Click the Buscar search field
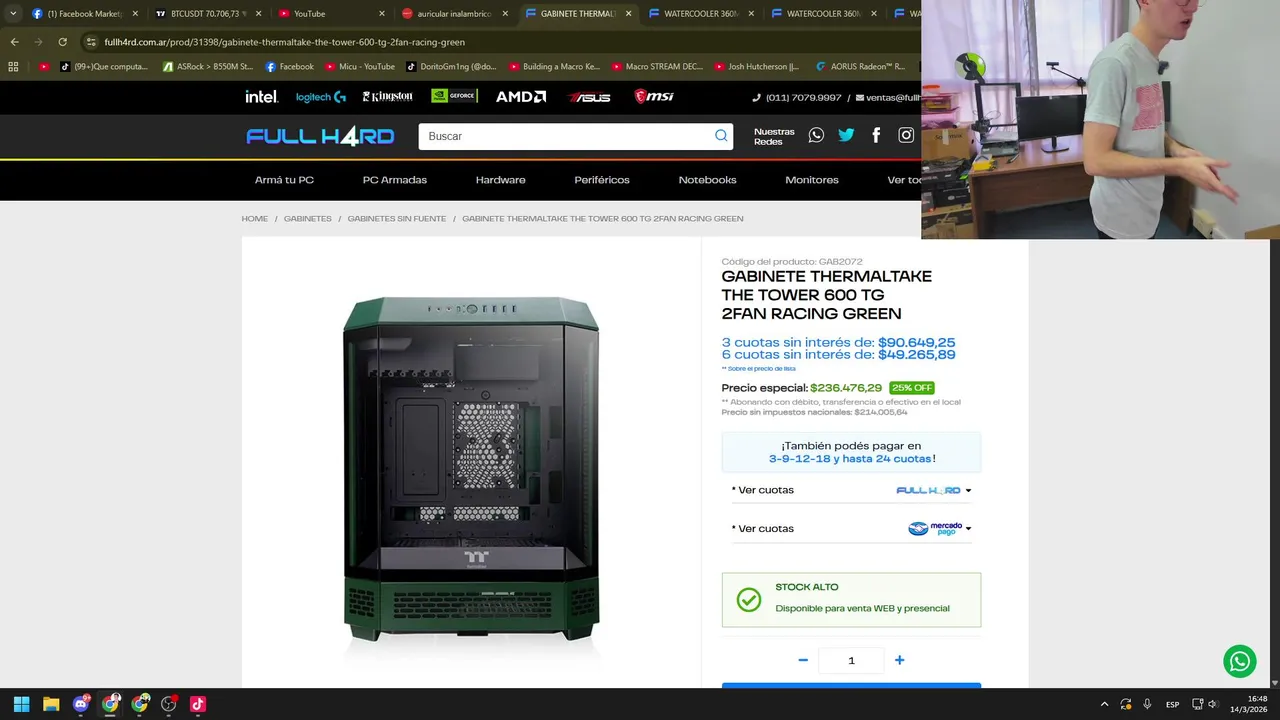Viewport: 1280px width, 720px height. point(565,136)
